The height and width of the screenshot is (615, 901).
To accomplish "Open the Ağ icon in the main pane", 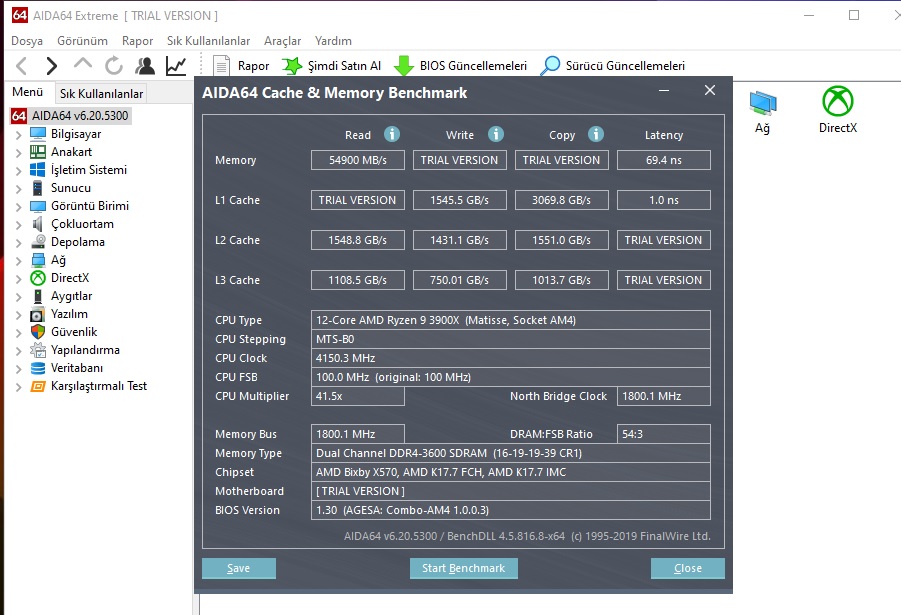I will (763, 112).
